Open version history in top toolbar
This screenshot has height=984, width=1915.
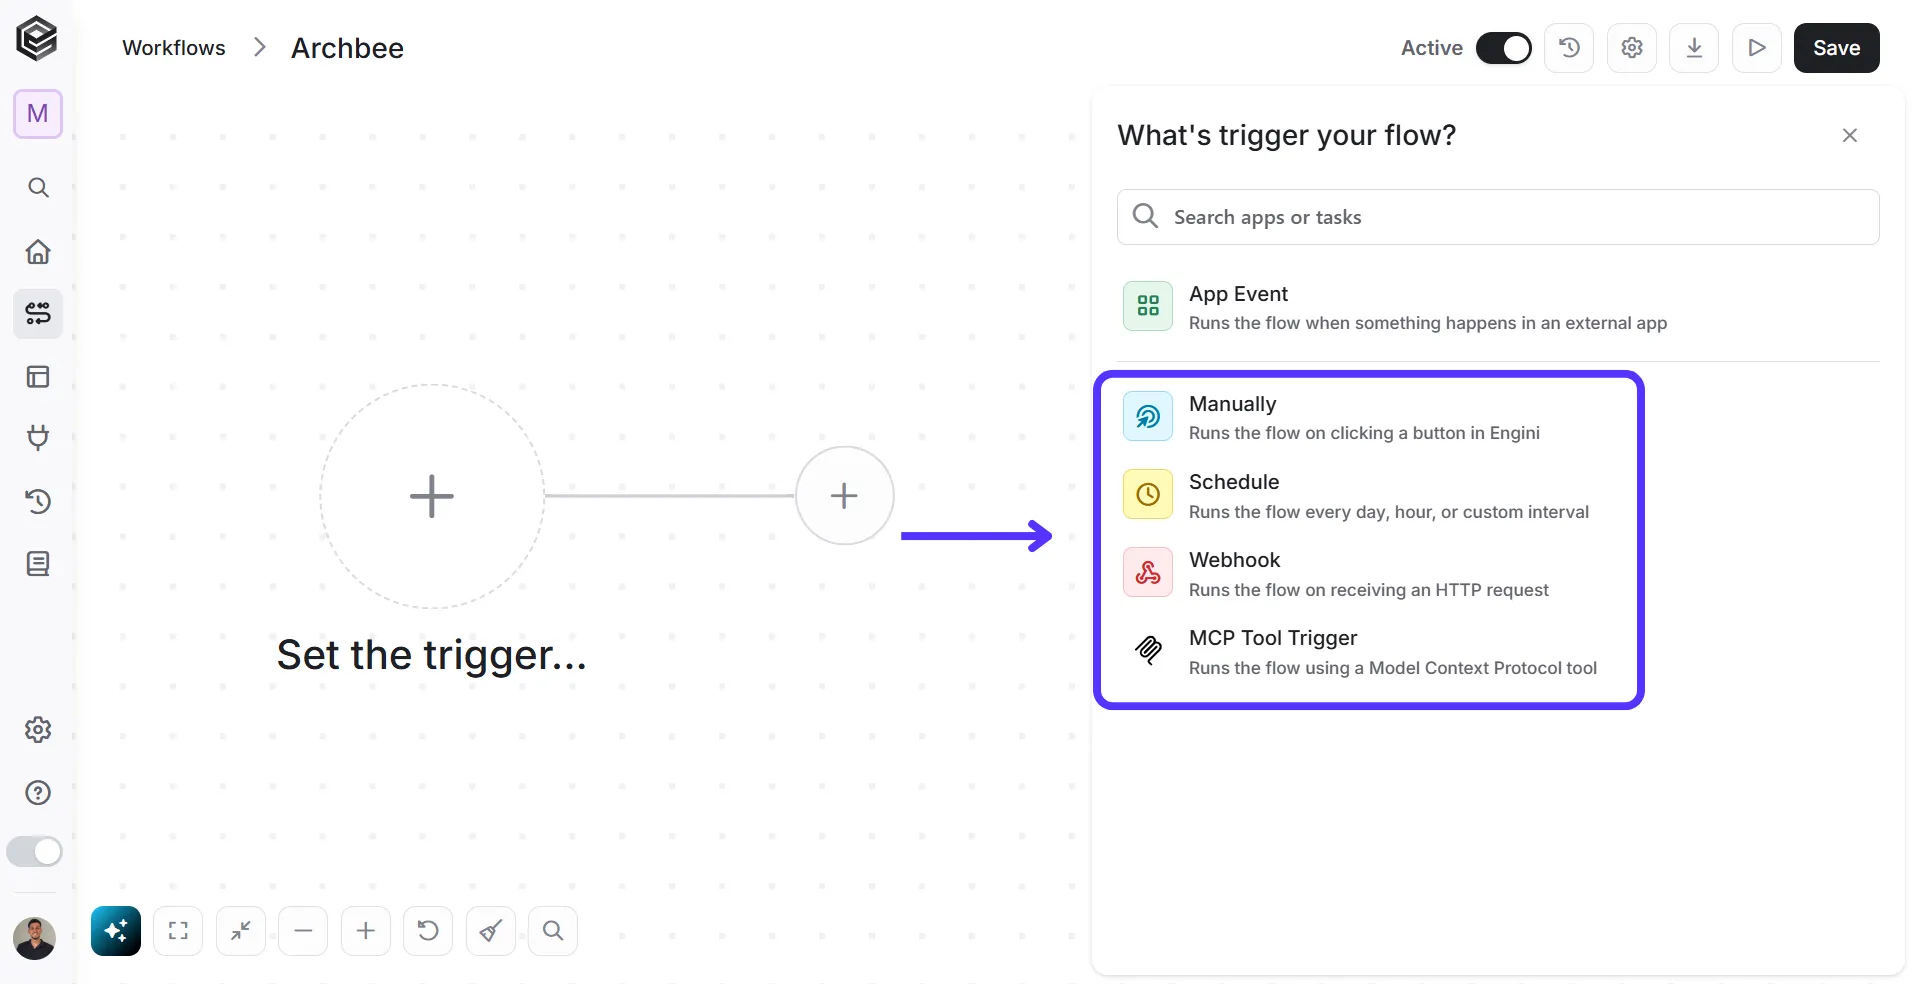1569,48
